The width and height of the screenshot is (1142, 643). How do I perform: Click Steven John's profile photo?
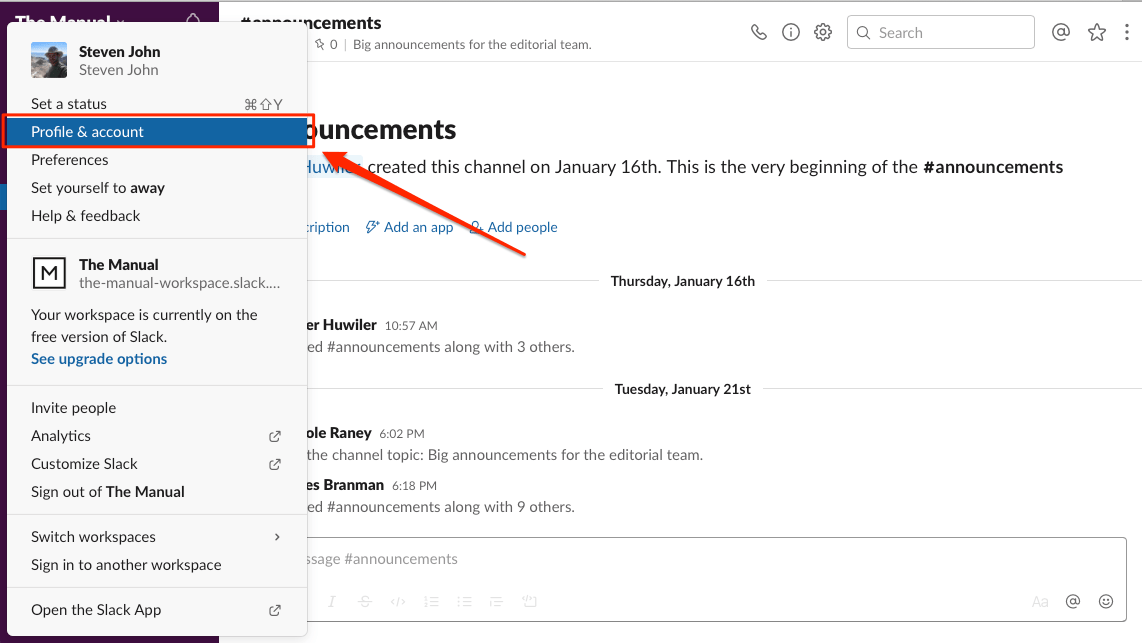point(49,60)
